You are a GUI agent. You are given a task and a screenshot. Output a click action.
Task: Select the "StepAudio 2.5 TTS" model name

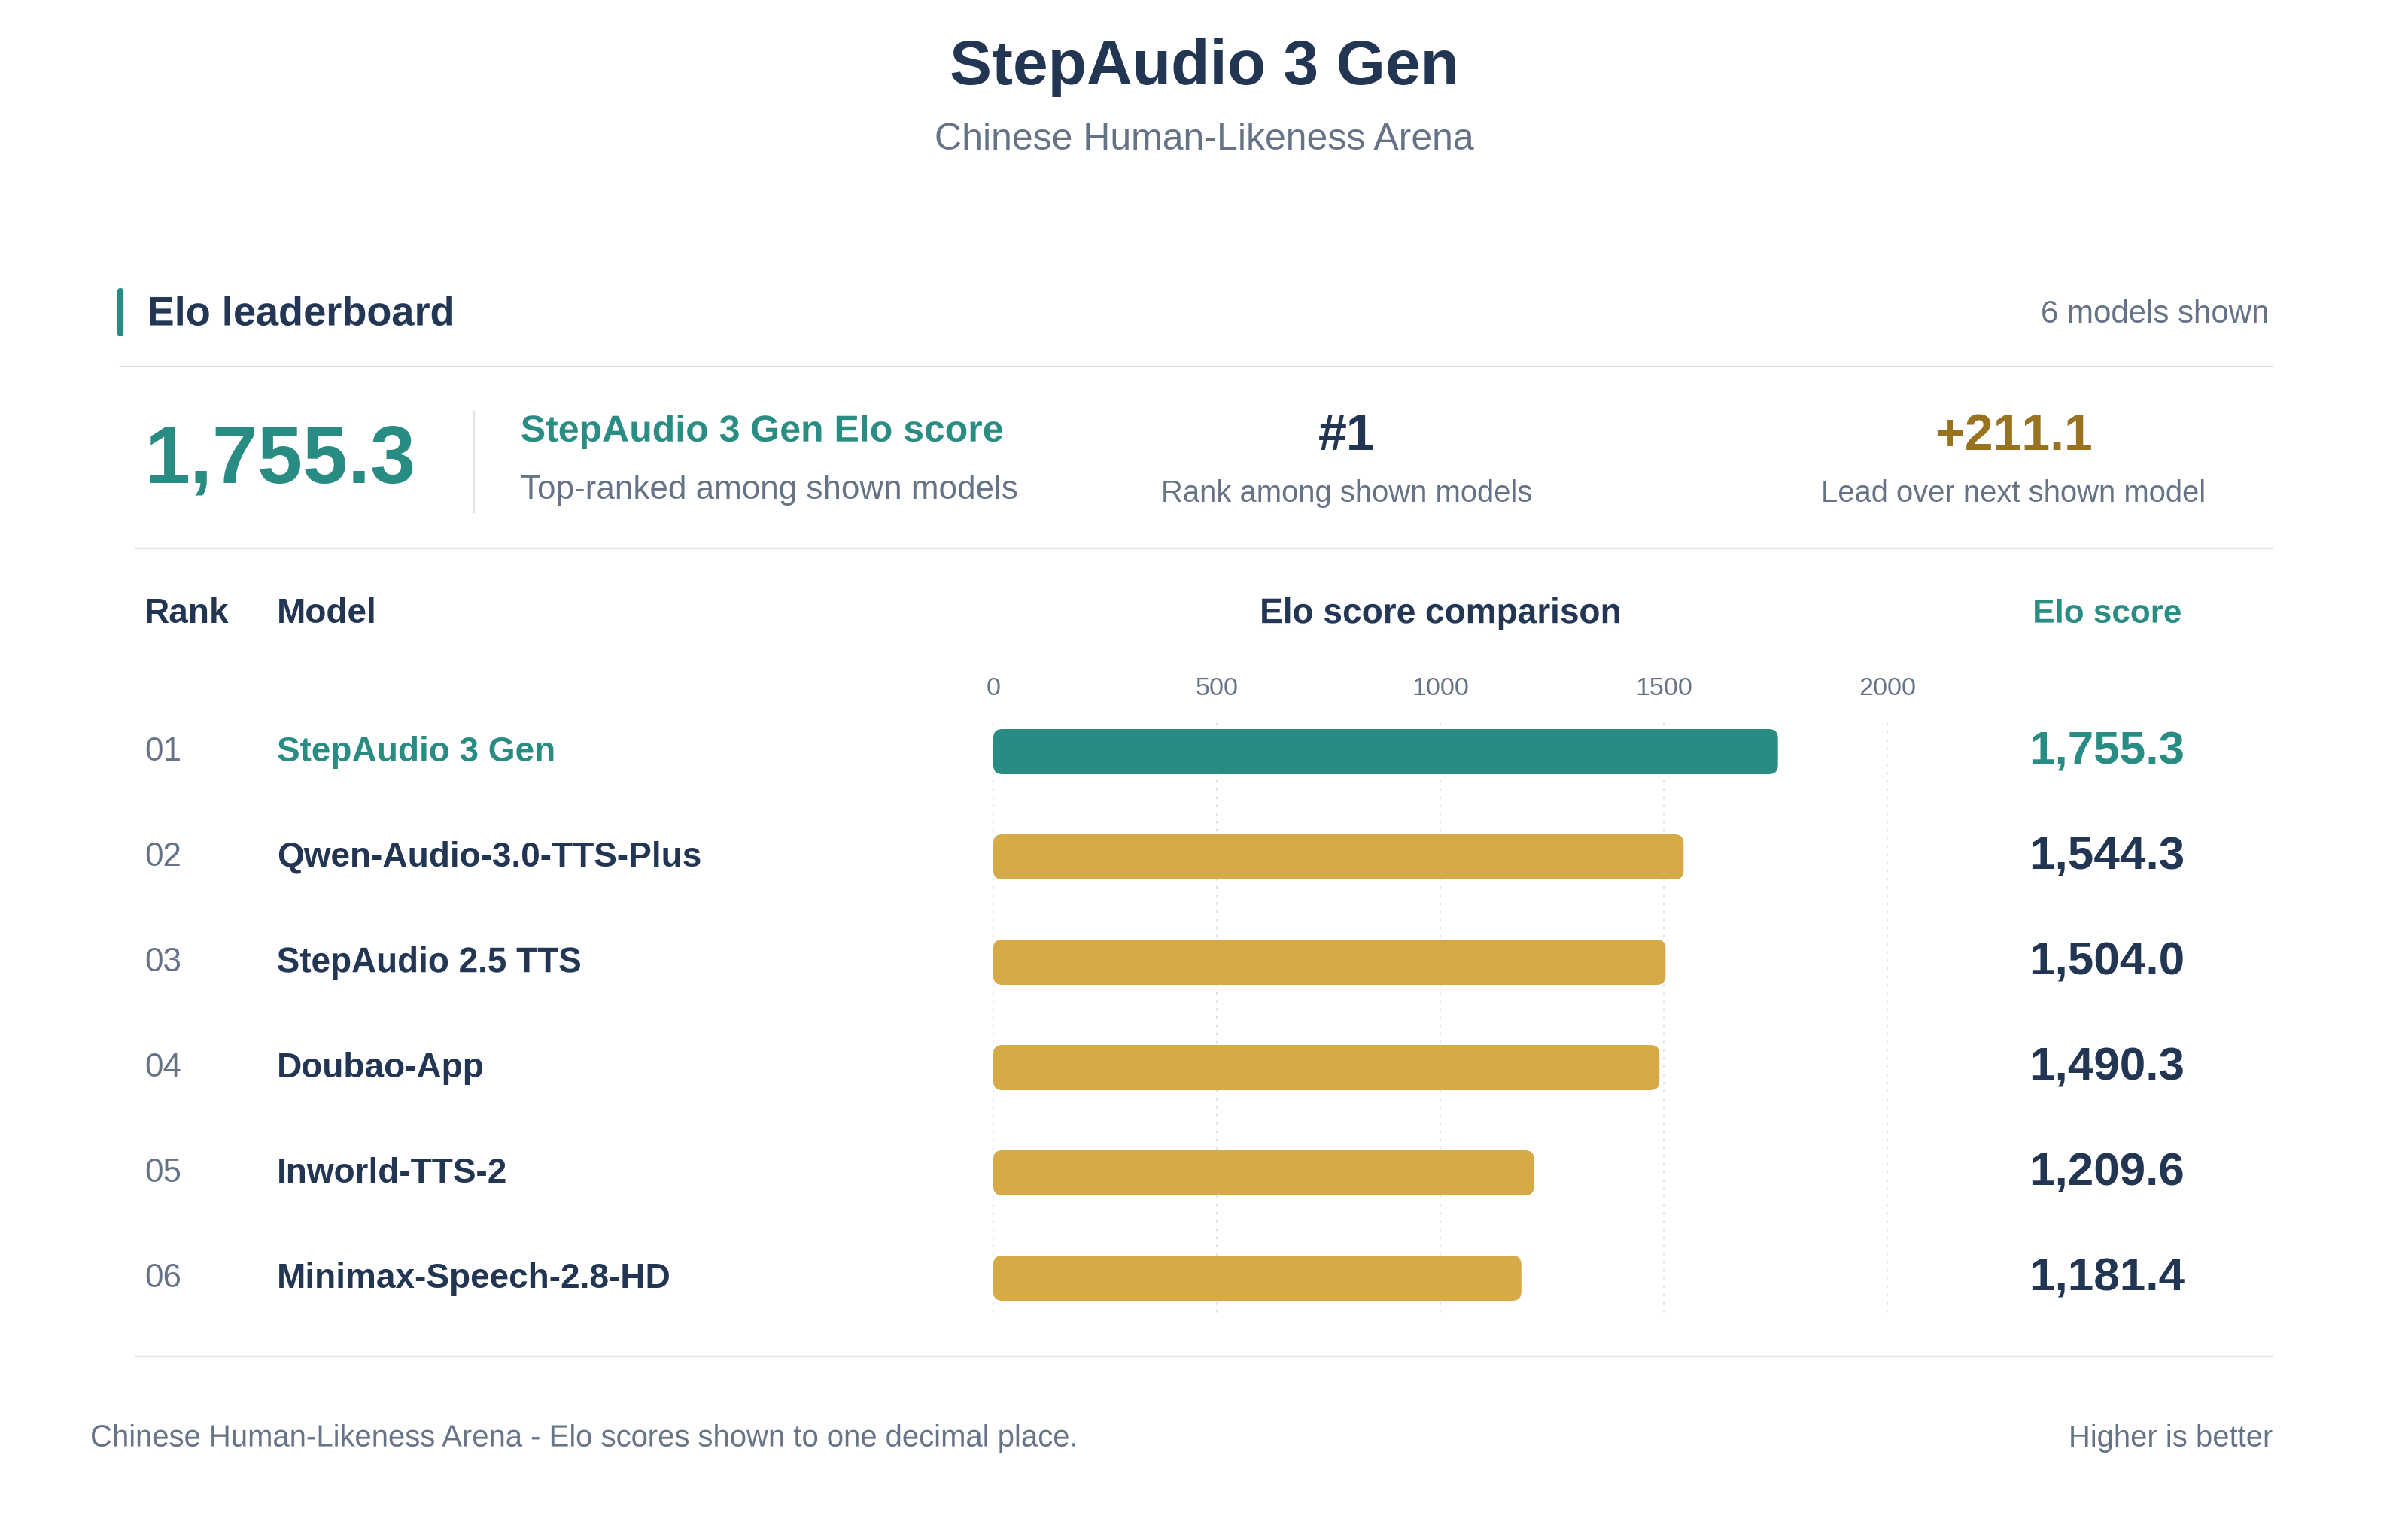429,960
